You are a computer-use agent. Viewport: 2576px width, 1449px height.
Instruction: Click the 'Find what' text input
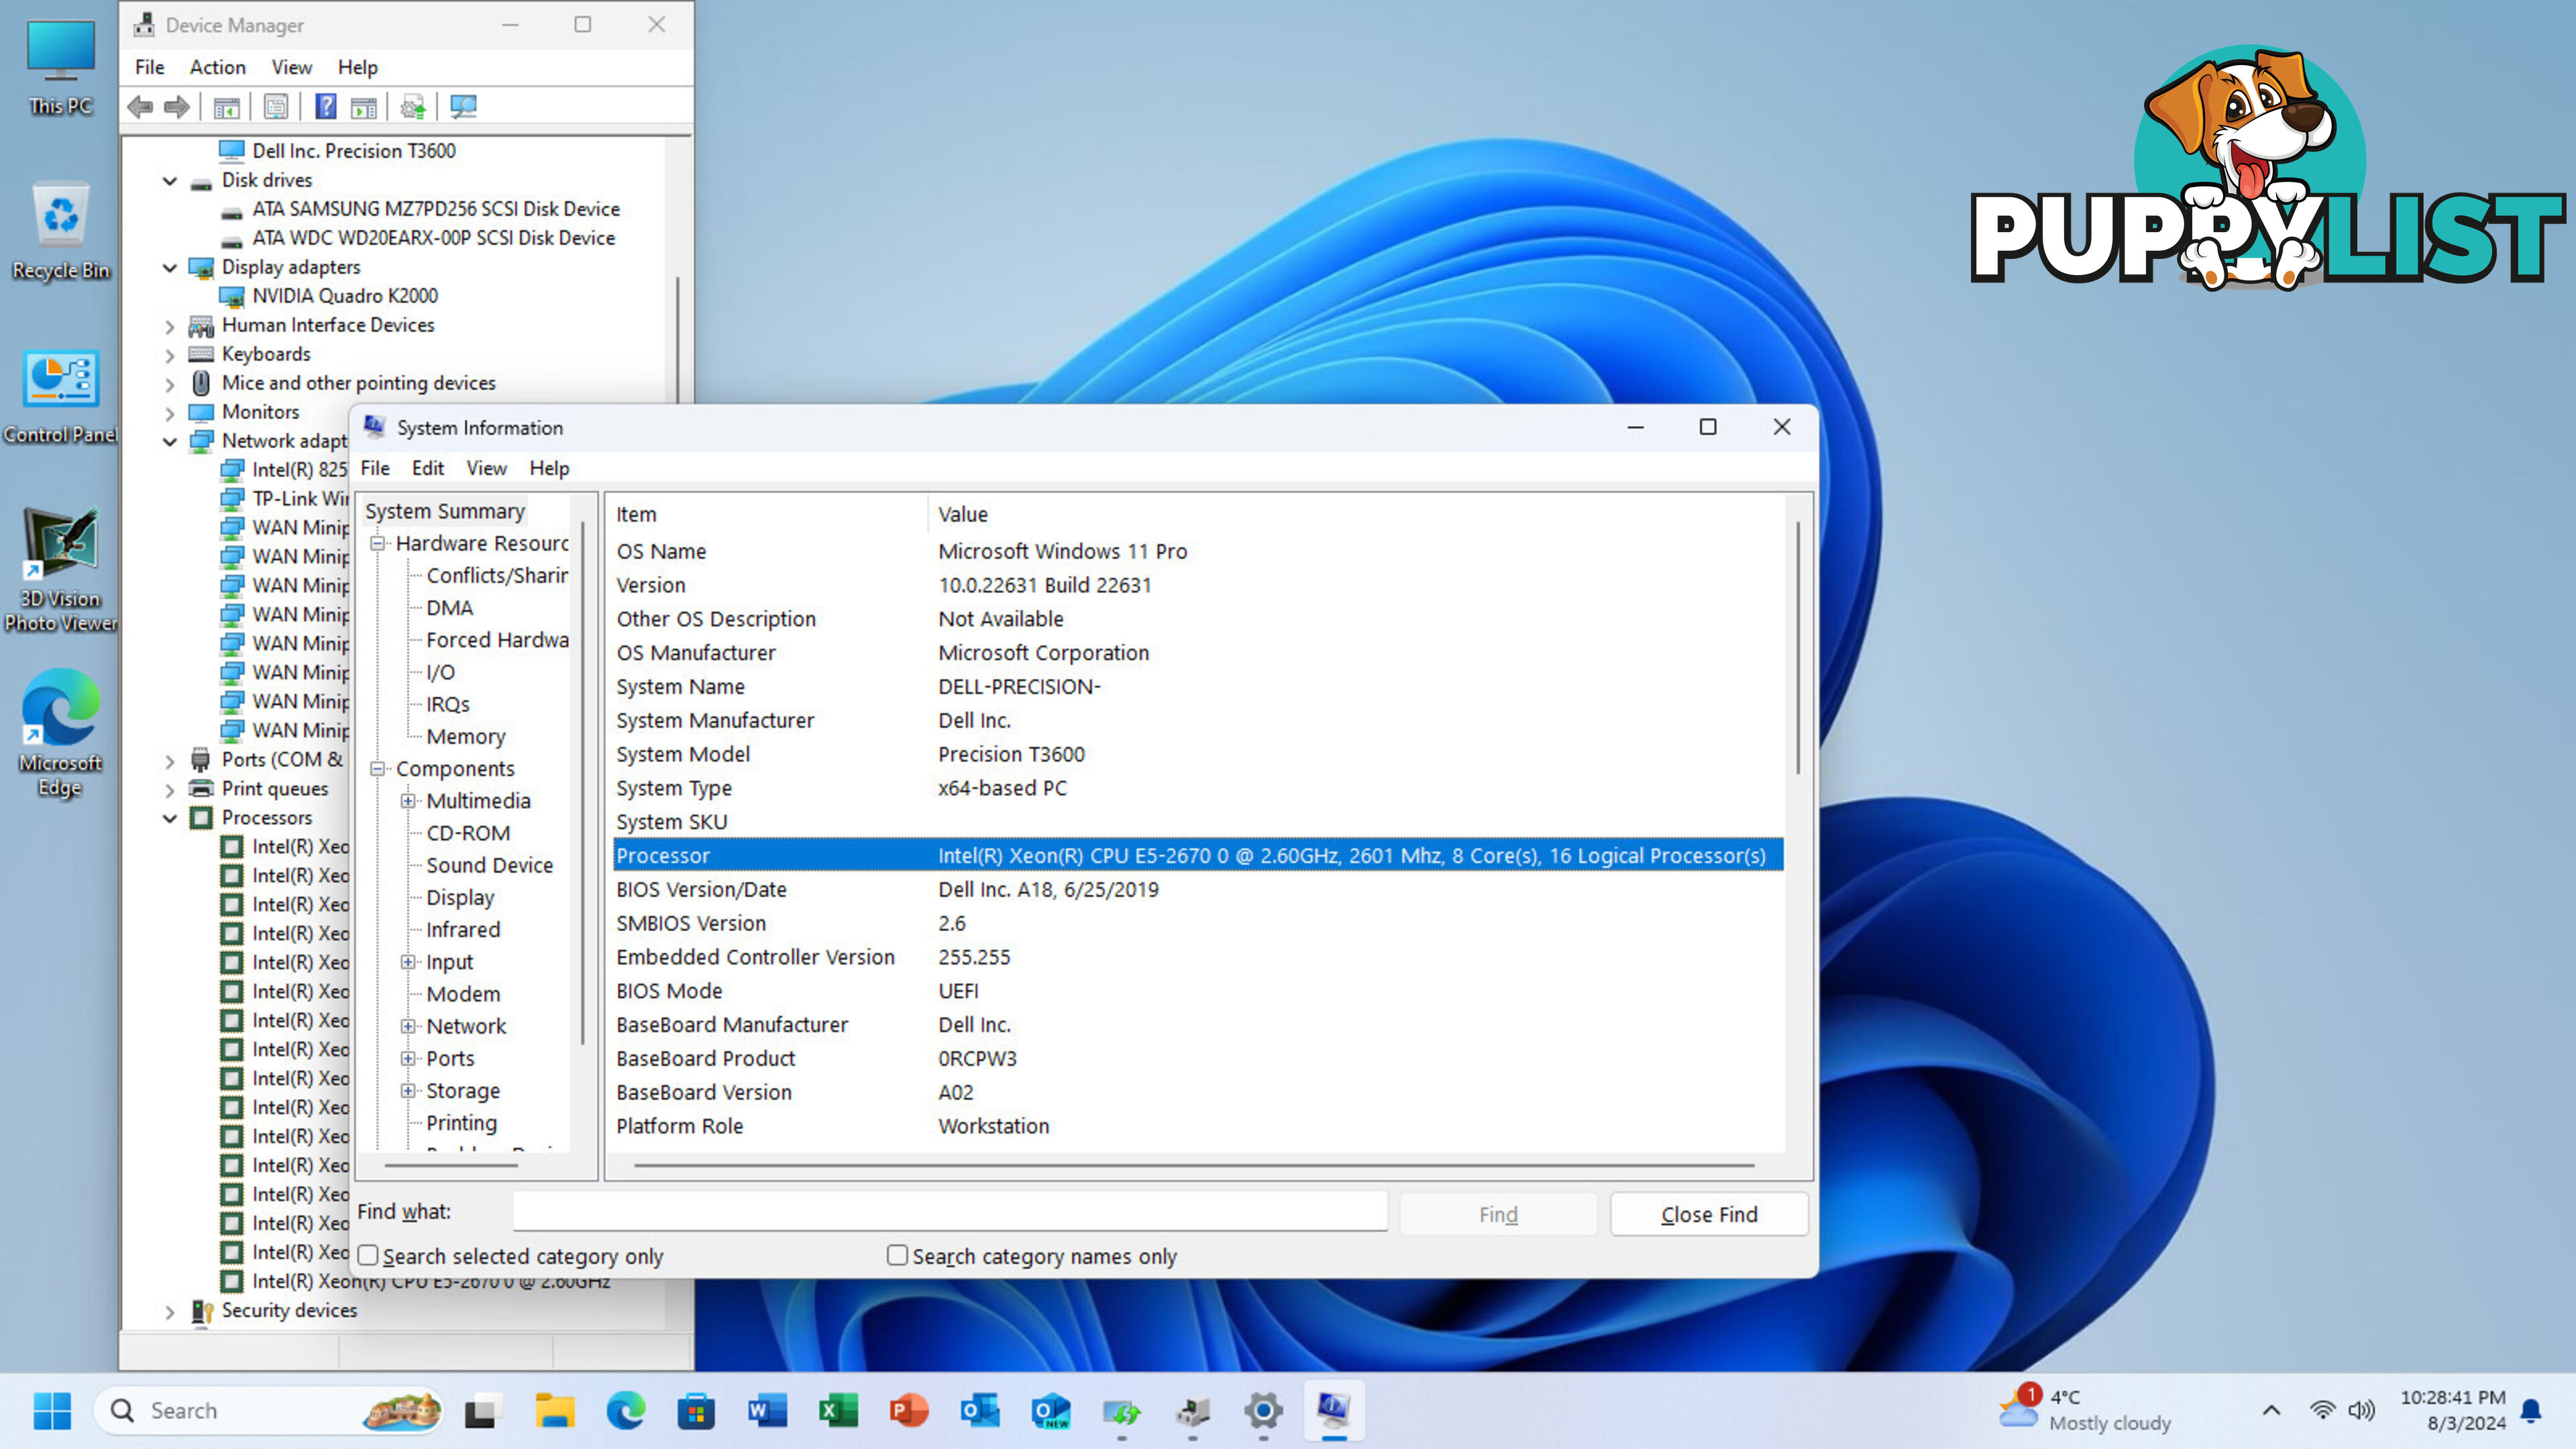[x=950, y=1211]
